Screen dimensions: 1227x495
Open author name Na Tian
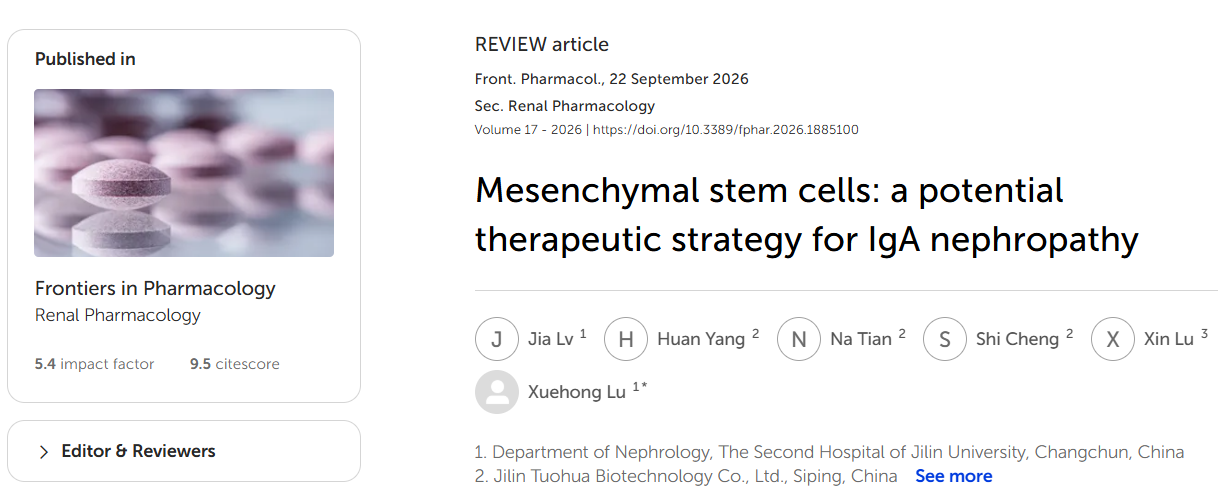pos(861,339)
